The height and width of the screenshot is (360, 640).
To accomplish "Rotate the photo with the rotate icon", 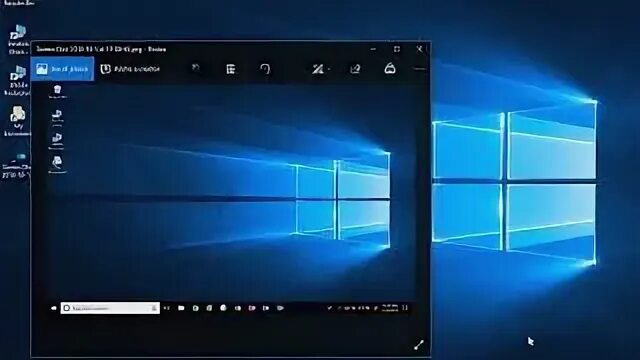I will coord(265,69).
